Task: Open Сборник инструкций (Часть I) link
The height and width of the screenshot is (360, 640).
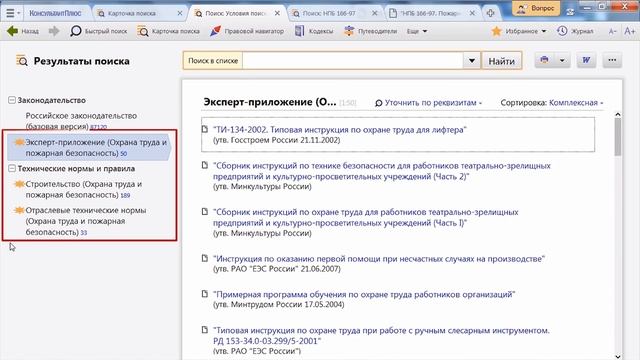Action: (366, 218)
